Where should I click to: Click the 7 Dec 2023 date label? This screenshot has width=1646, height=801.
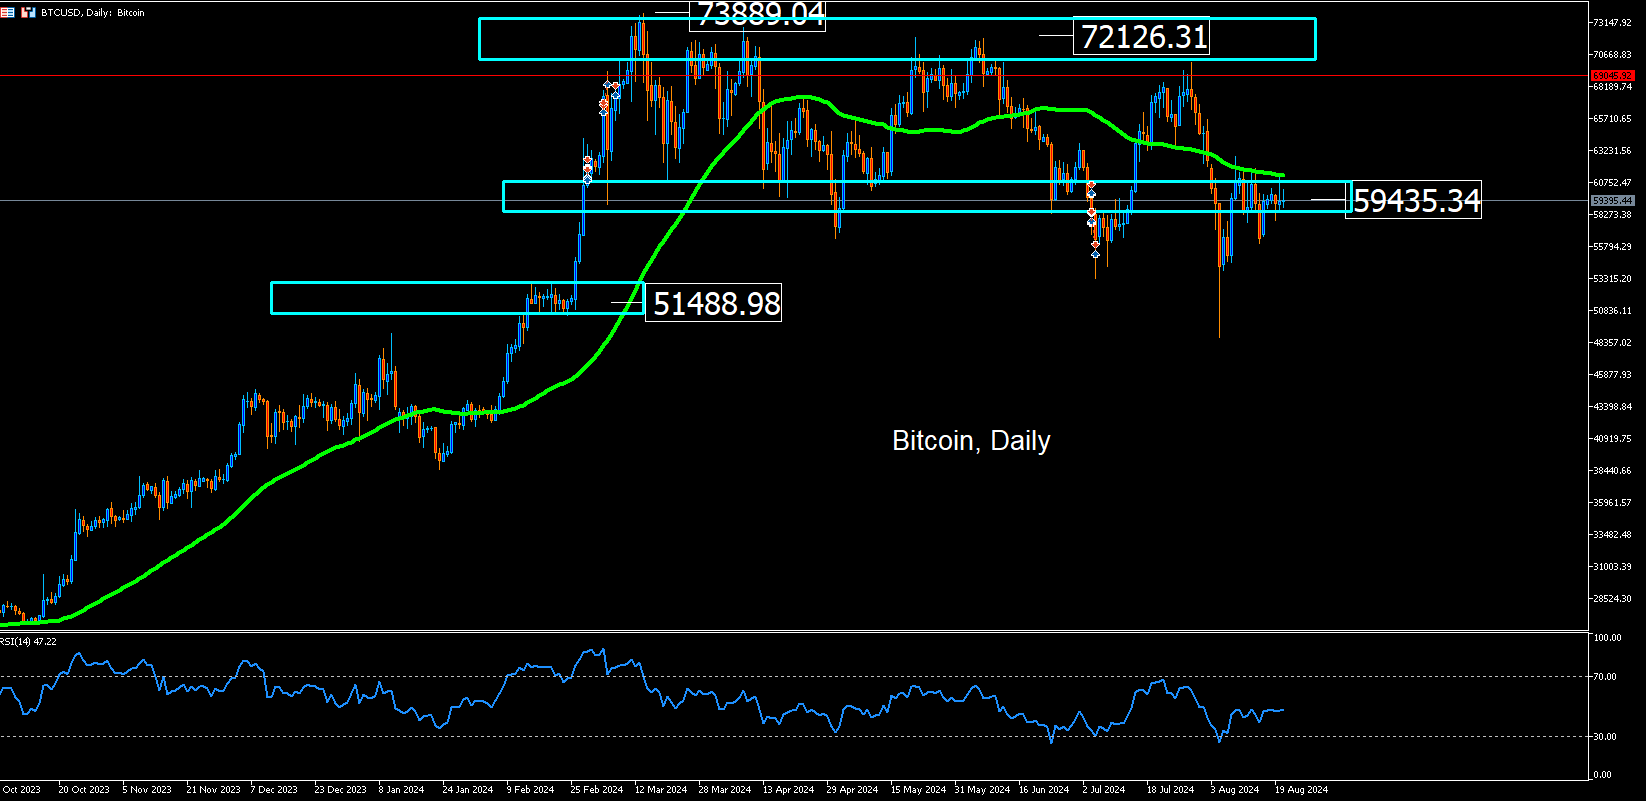tap(275, 790)
